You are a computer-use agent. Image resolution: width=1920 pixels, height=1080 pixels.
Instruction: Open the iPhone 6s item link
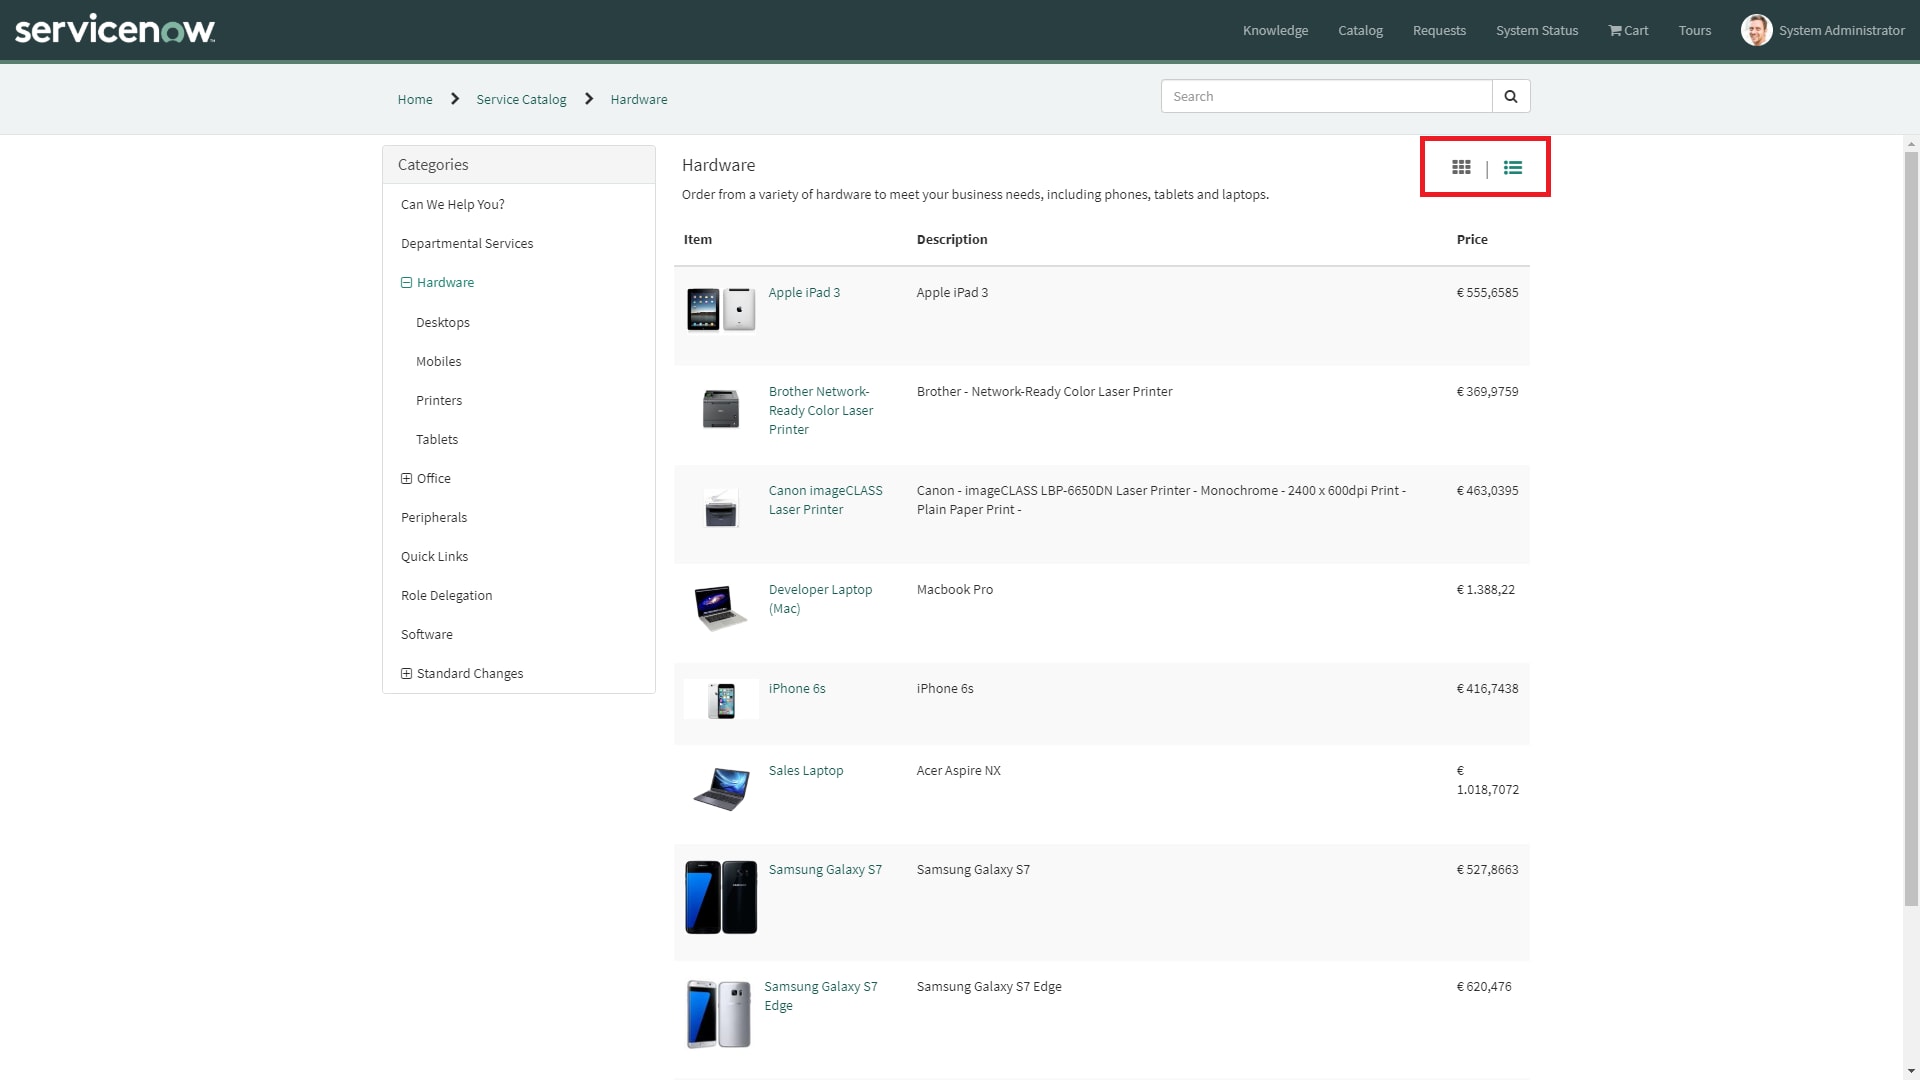point(797,688)
